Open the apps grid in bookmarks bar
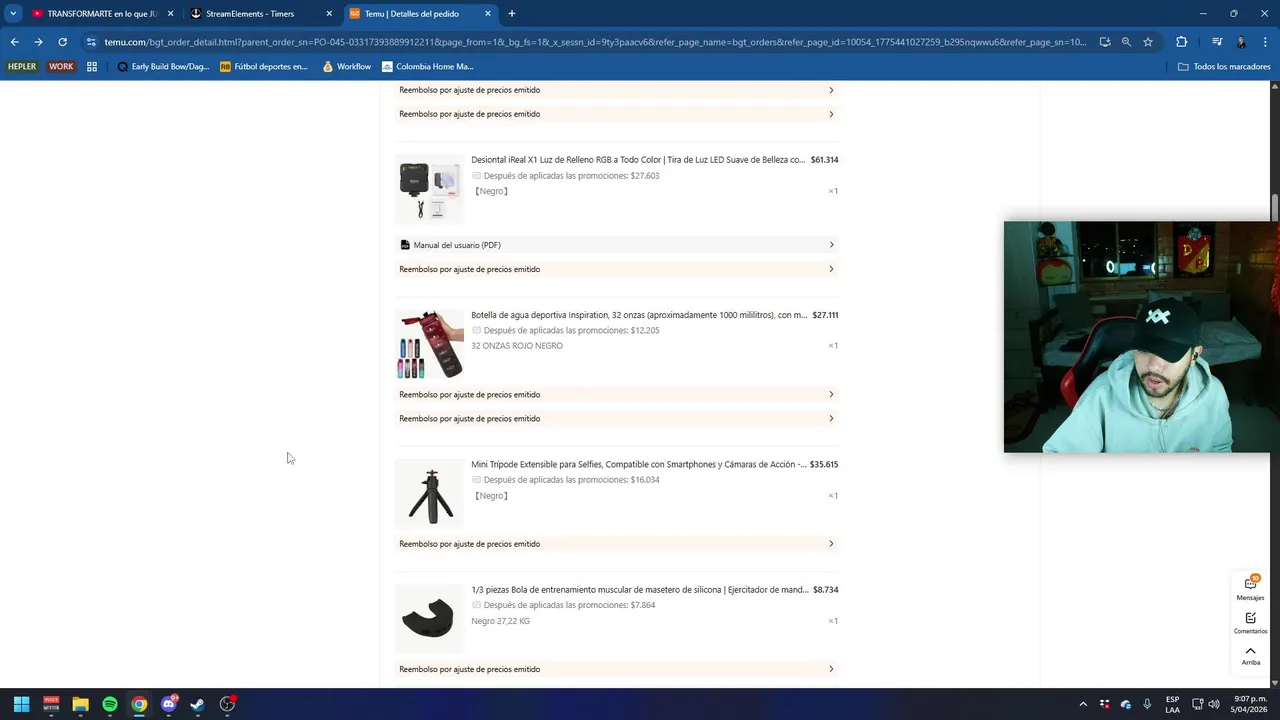Viewport: 1280px width, 720px height. [92, 67]
